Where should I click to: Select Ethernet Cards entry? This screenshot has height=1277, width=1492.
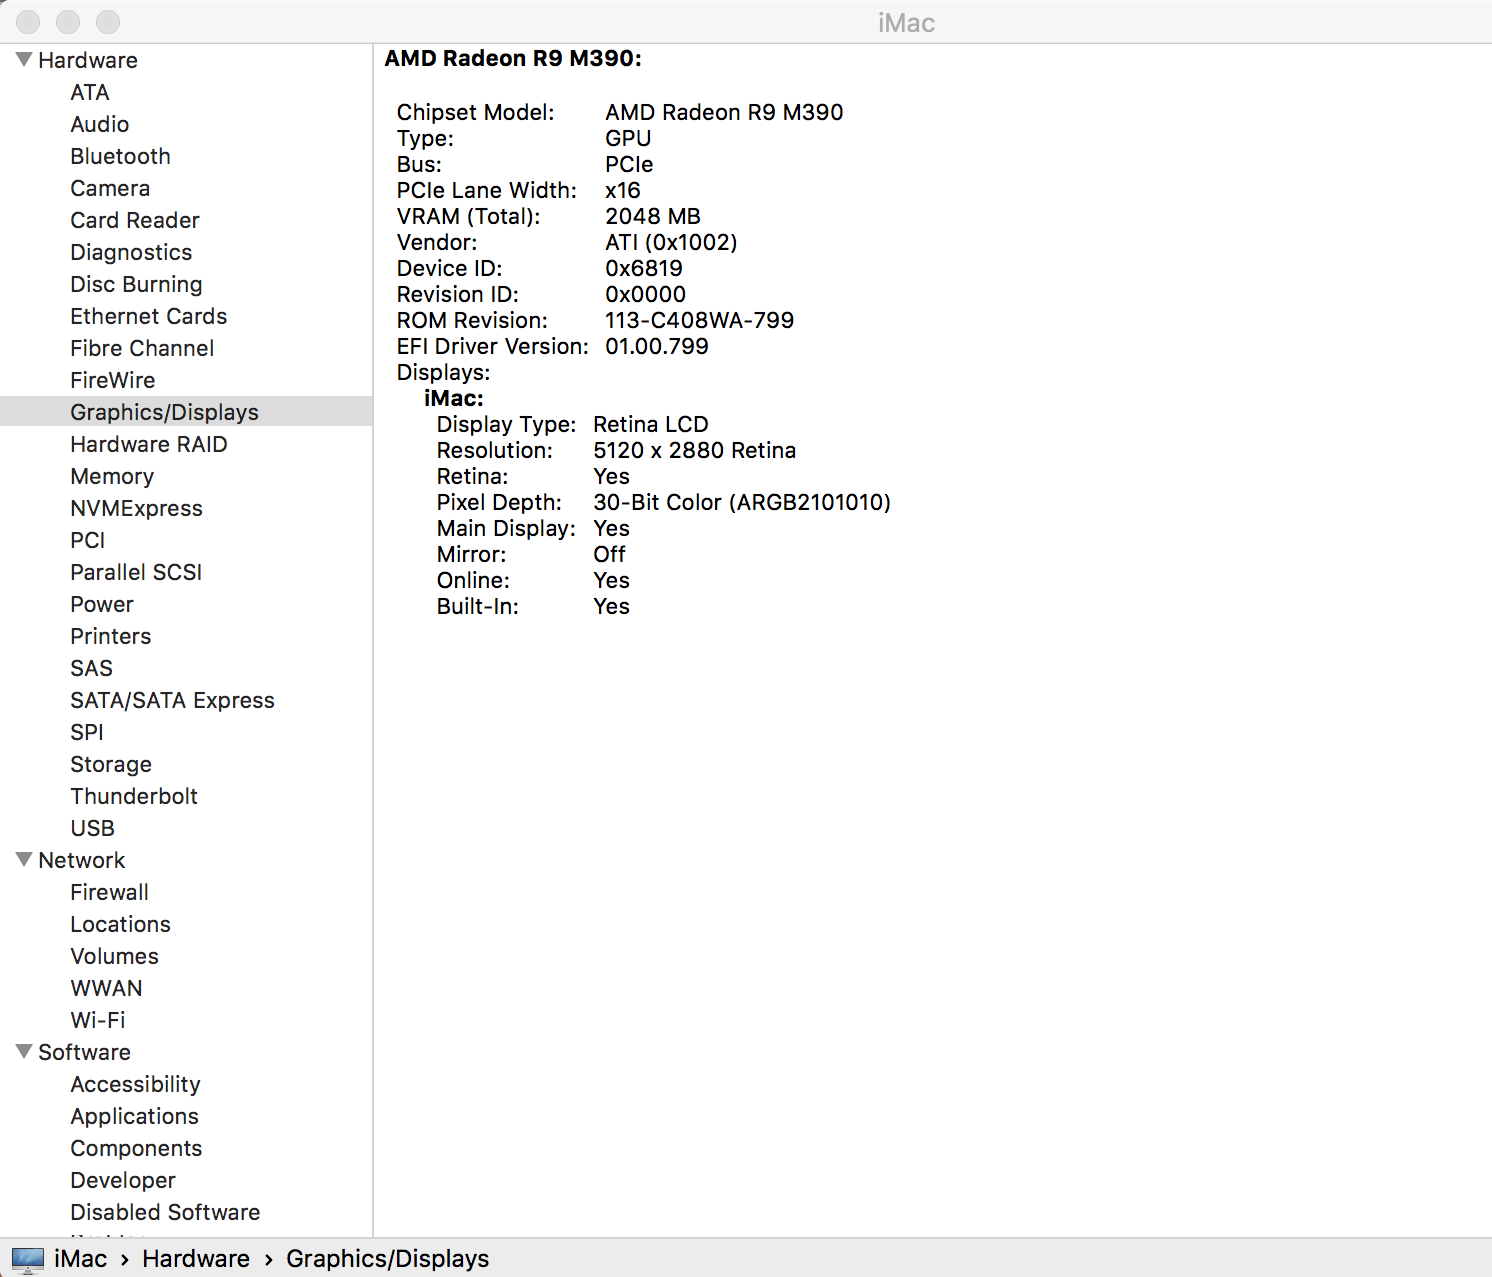[x=149, y=316]
